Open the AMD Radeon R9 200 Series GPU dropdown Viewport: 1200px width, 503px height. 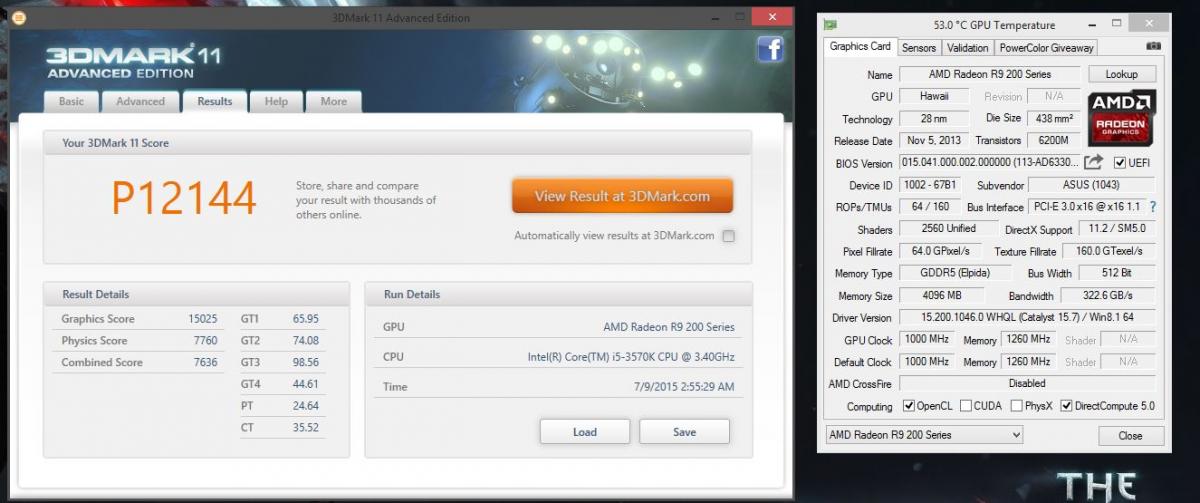(x=925, y=435)
